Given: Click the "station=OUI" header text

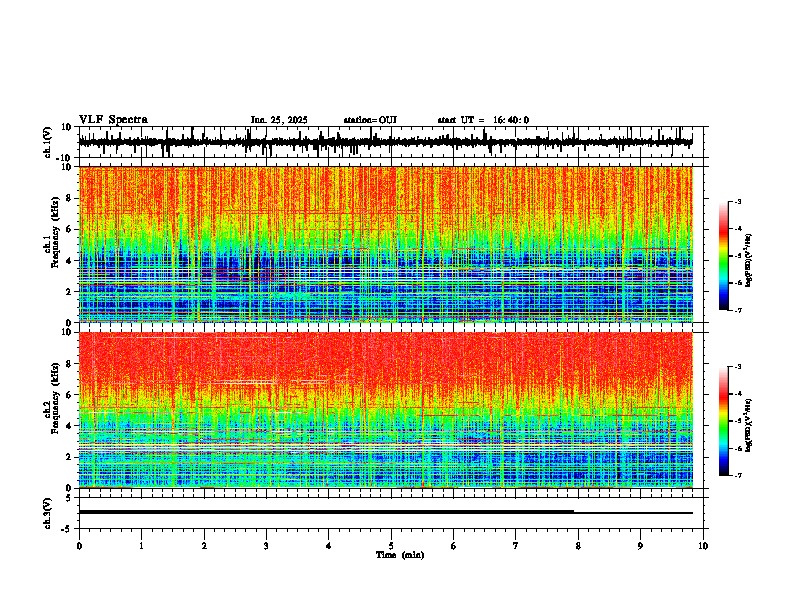Looking at the screenshot, I should tap(370, 120).
